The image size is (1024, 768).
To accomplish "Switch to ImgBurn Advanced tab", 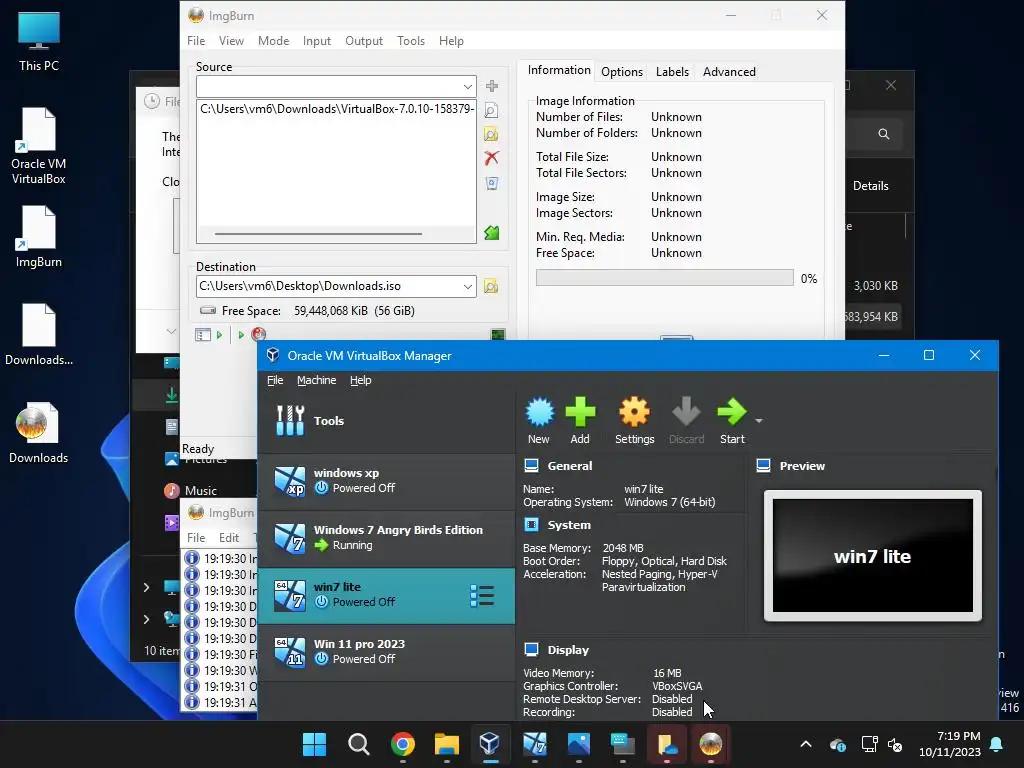I will coord(729,72).
